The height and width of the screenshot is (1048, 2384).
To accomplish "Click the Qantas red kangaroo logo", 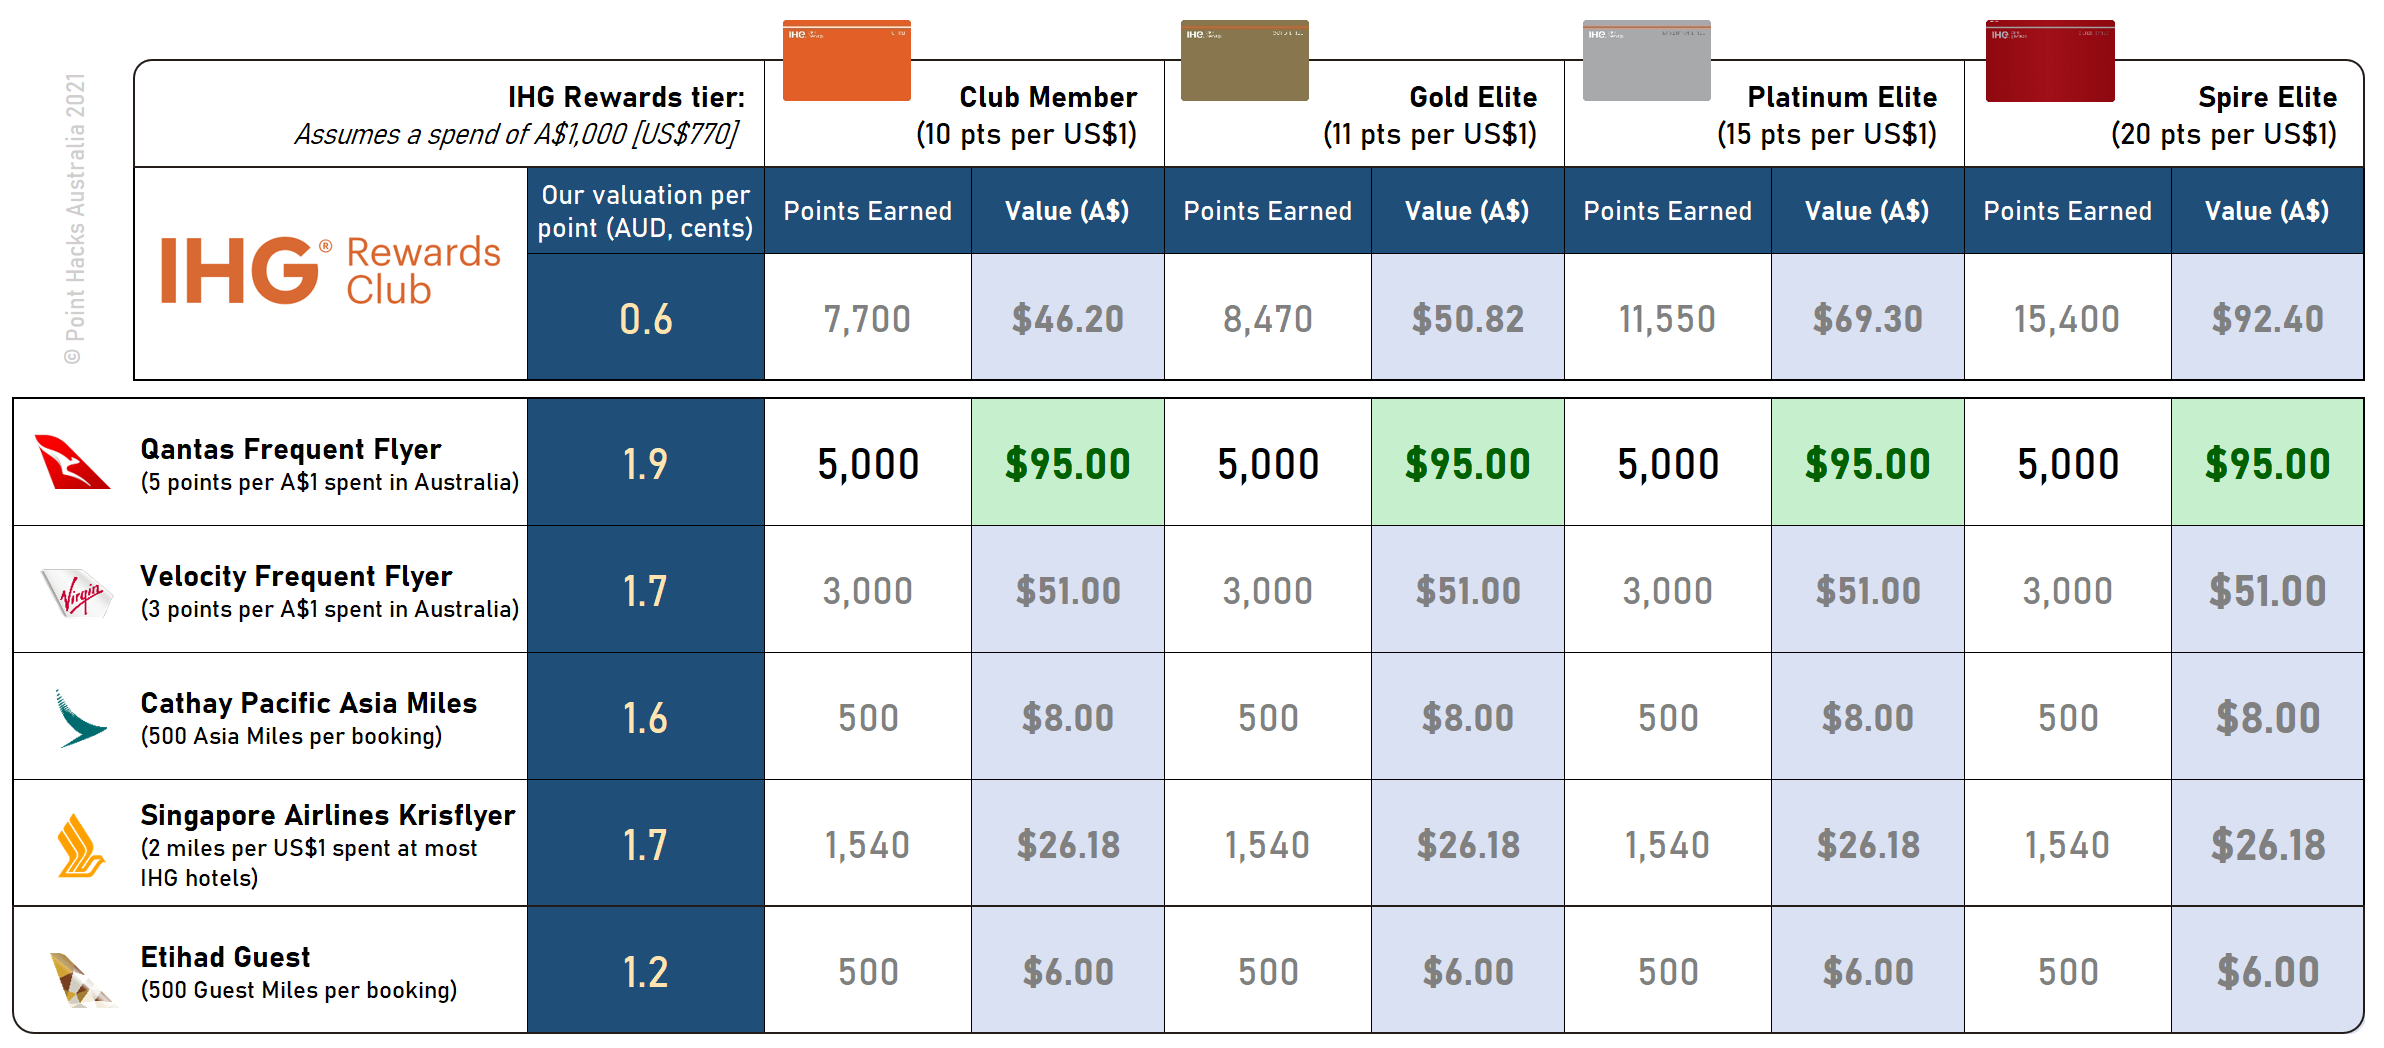I will [72, 462].
